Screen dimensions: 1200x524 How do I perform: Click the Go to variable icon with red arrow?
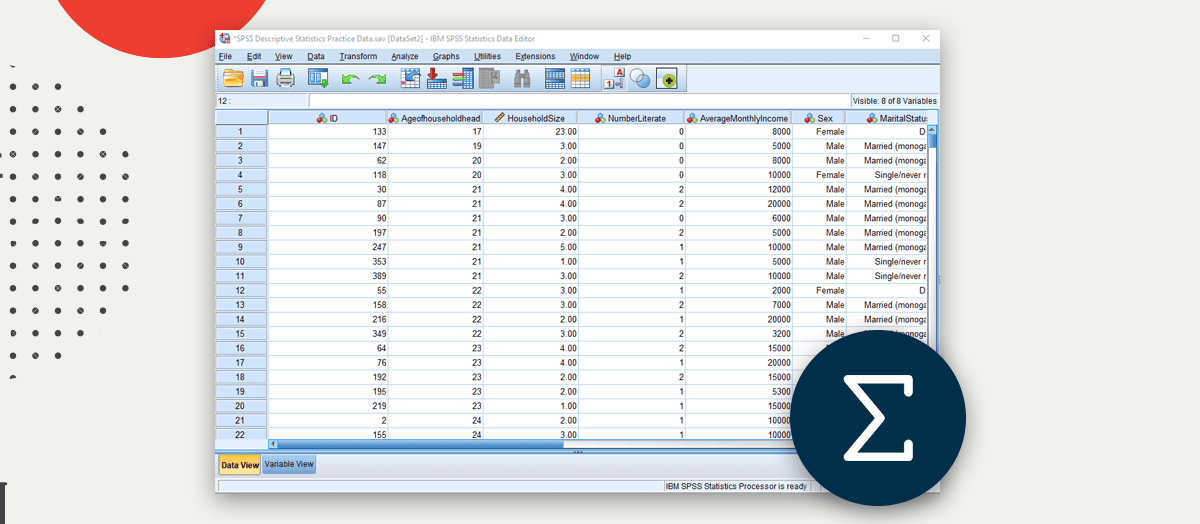click(x=436, y=78)
